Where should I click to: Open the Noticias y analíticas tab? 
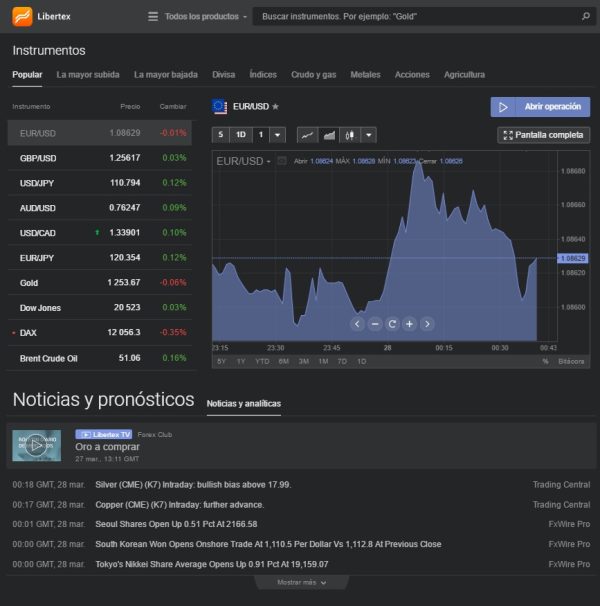pos(244,404)
